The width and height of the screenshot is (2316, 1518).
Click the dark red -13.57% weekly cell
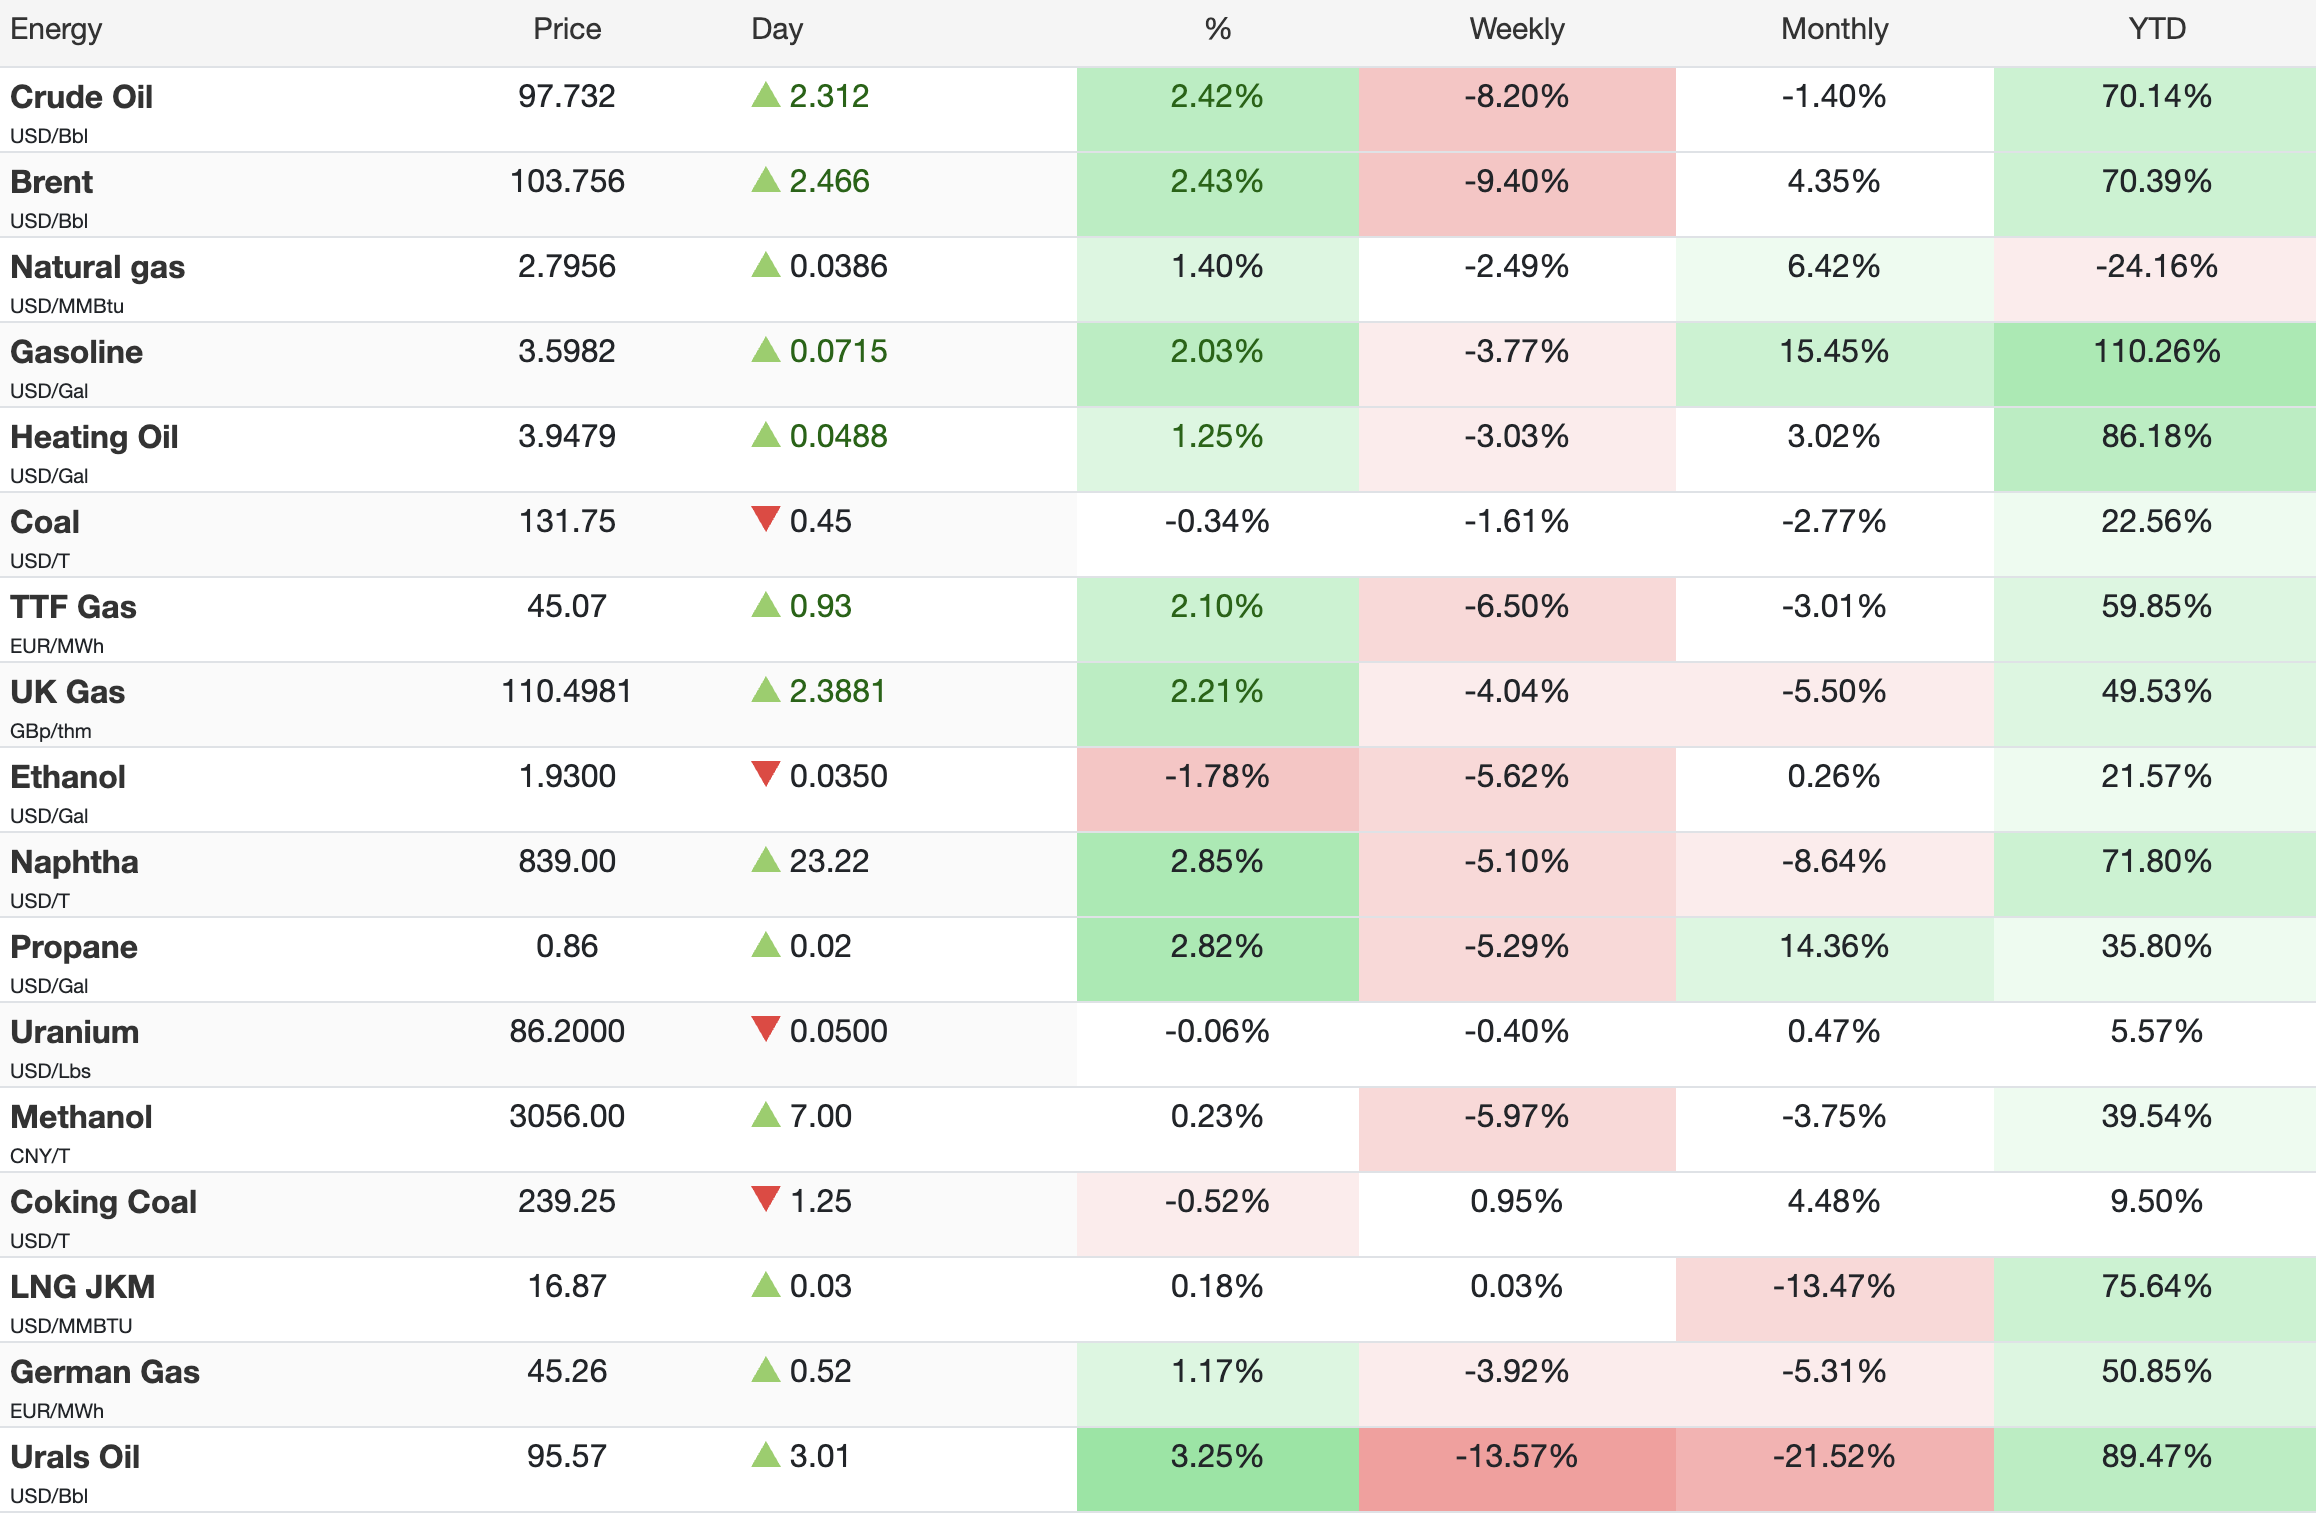tap(1516, 1469)
